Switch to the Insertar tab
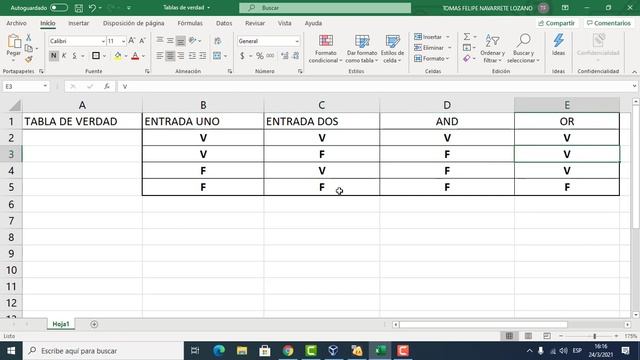640x360 pixels. [x=78, y=23]
